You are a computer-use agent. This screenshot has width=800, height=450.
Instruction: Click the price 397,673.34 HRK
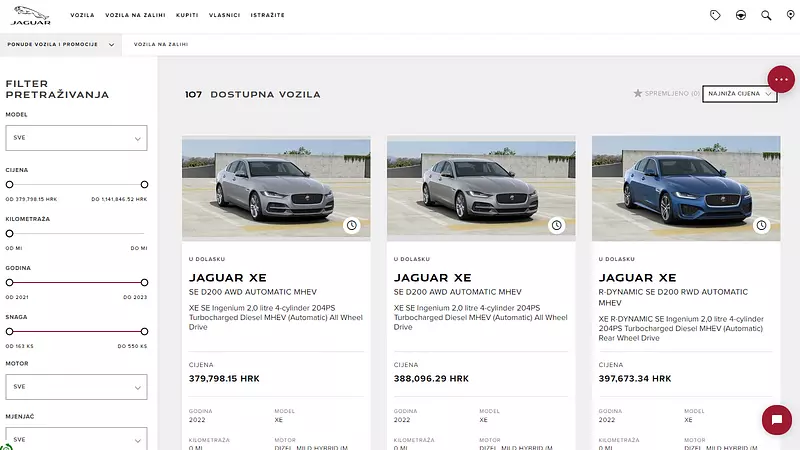coord(635,379)
